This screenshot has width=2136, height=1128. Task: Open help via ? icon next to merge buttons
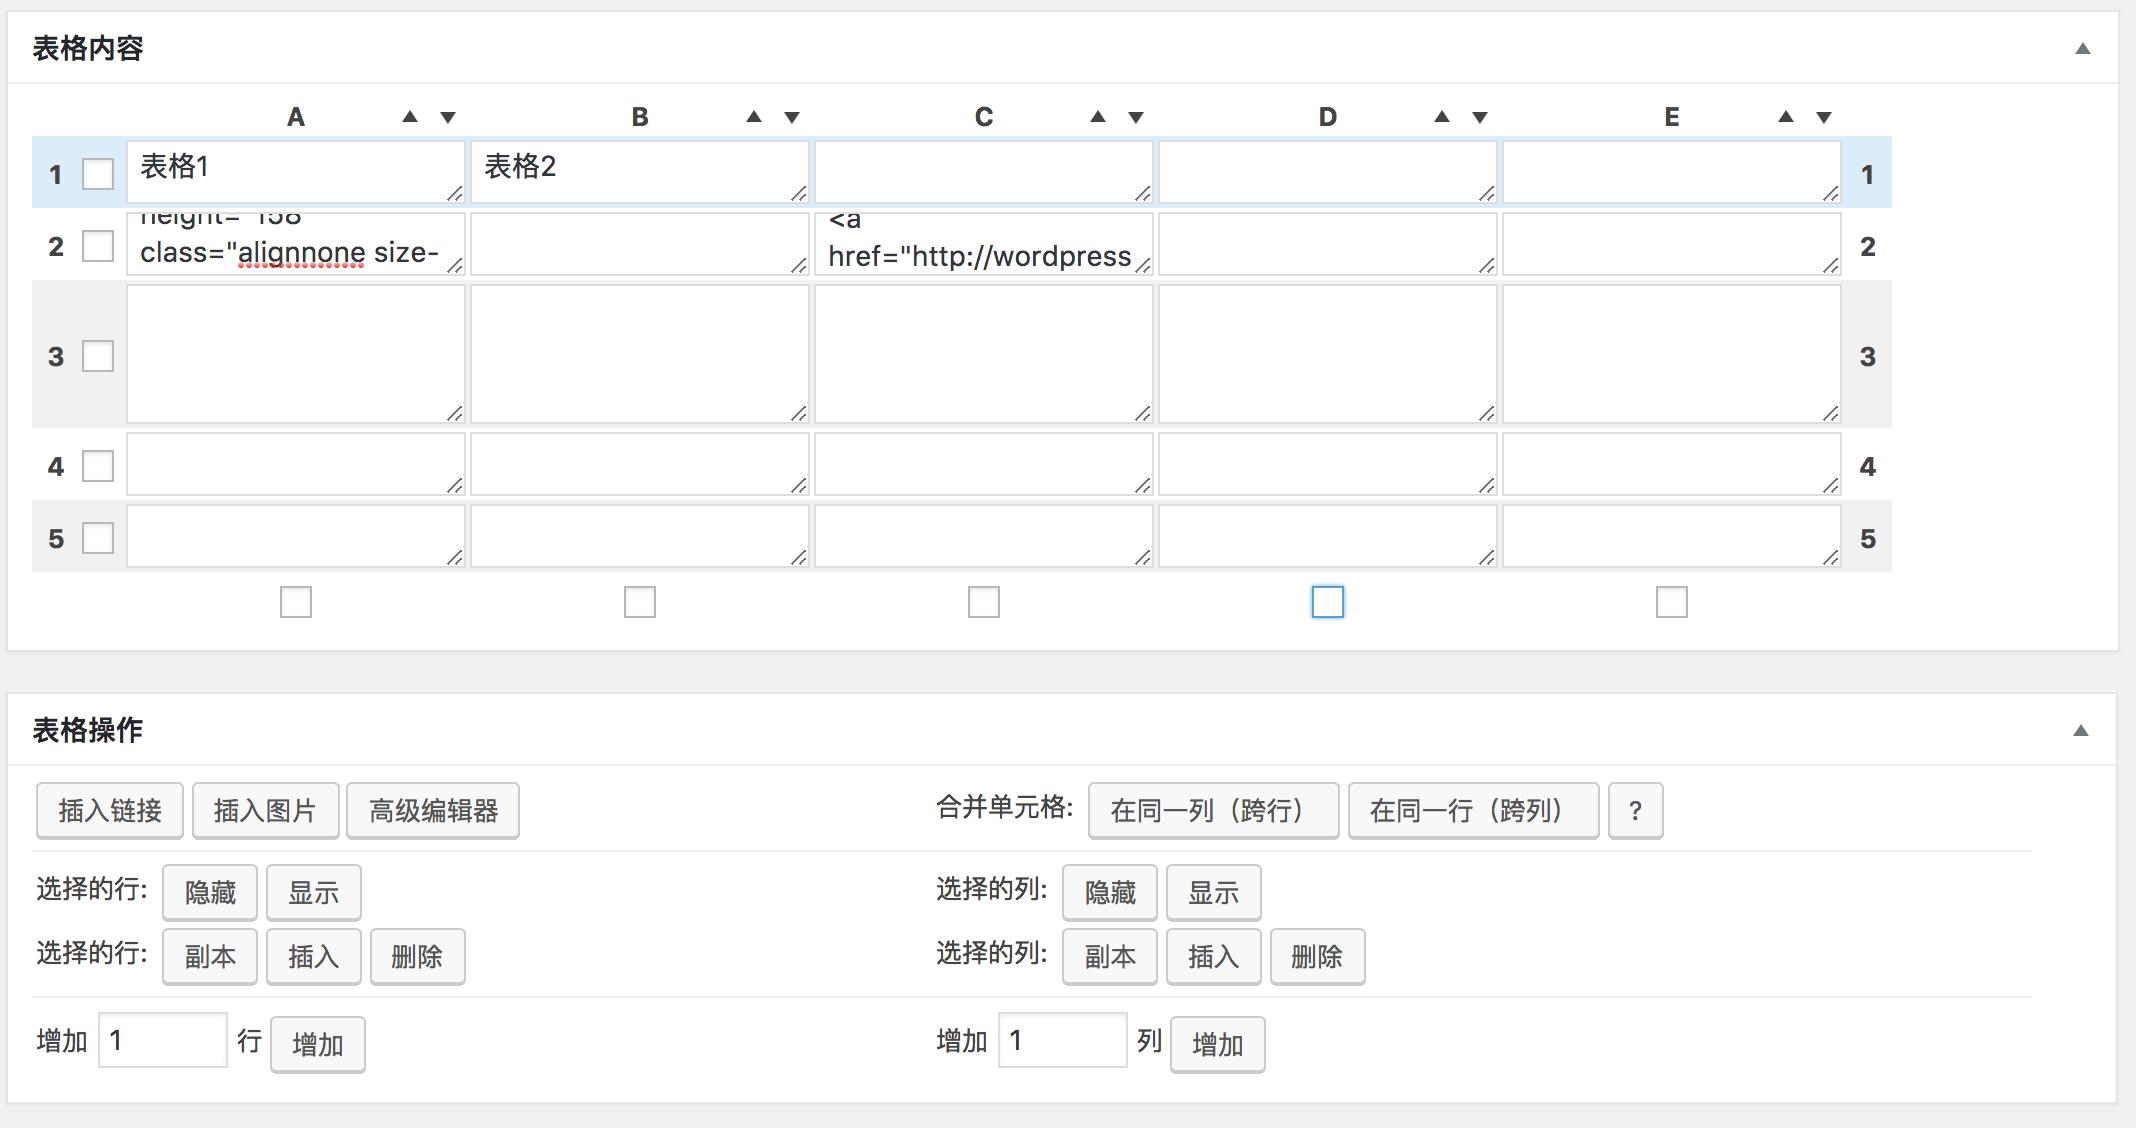[x=1637, y=811]
